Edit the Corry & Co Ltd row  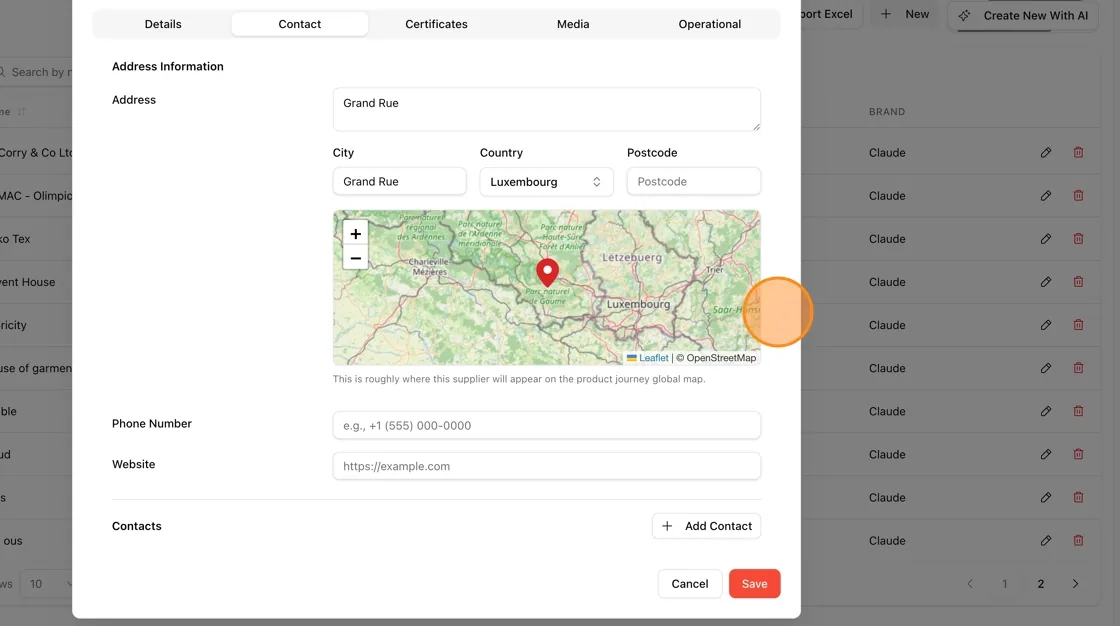[1046, 152]
